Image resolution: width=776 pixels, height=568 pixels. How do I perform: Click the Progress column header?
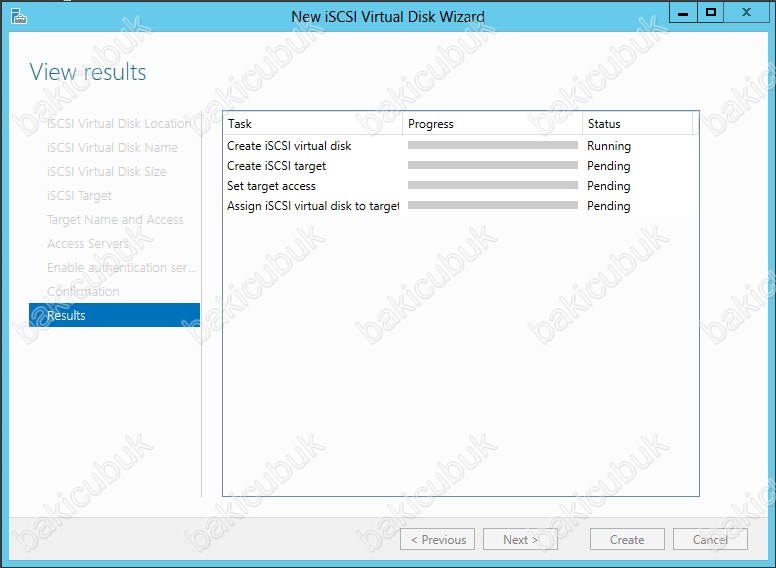coord(492,124)
